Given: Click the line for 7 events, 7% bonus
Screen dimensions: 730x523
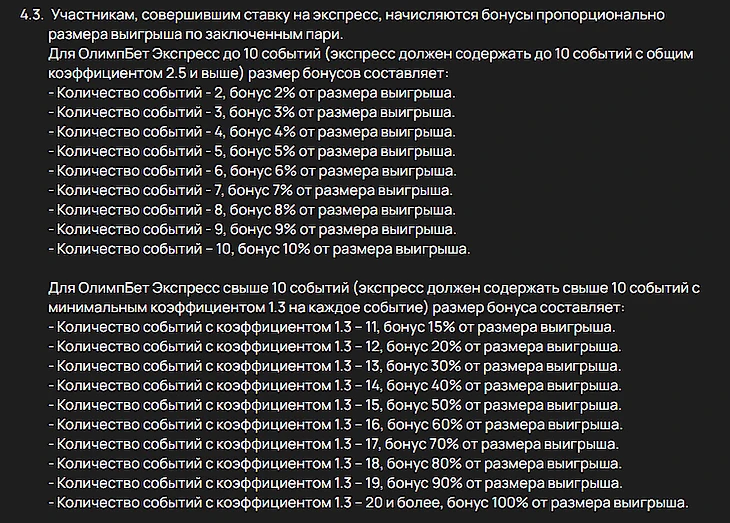Looking at the screenshot, I should point(251,190).
